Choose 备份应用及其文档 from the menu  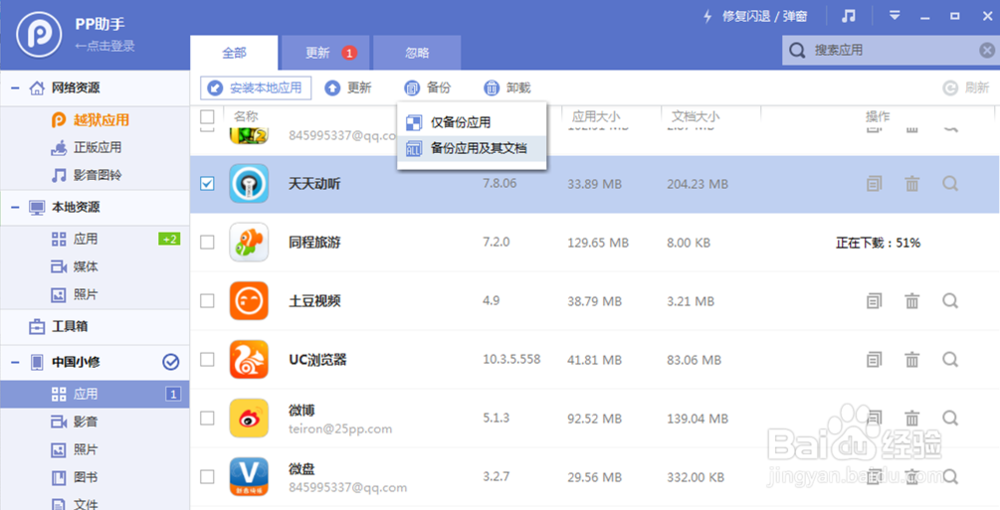(x=471, y=149)
